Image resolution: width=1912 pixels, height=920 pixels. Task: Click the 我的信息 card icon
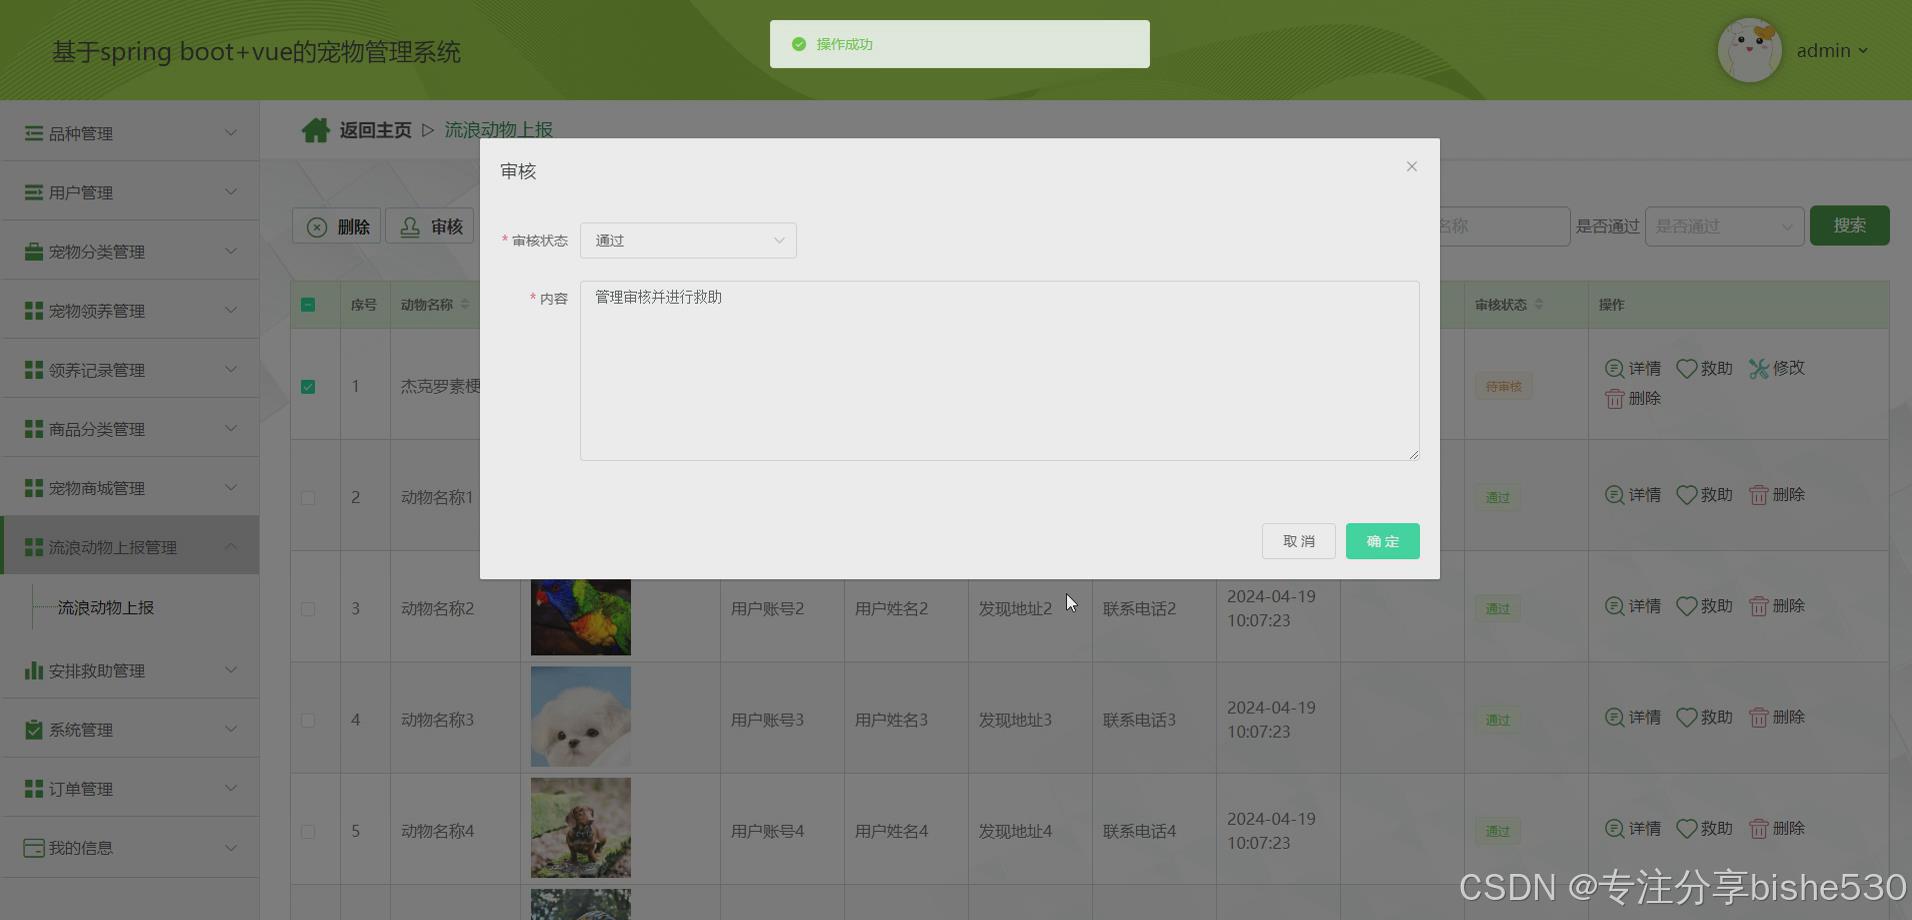click(34, 847)
